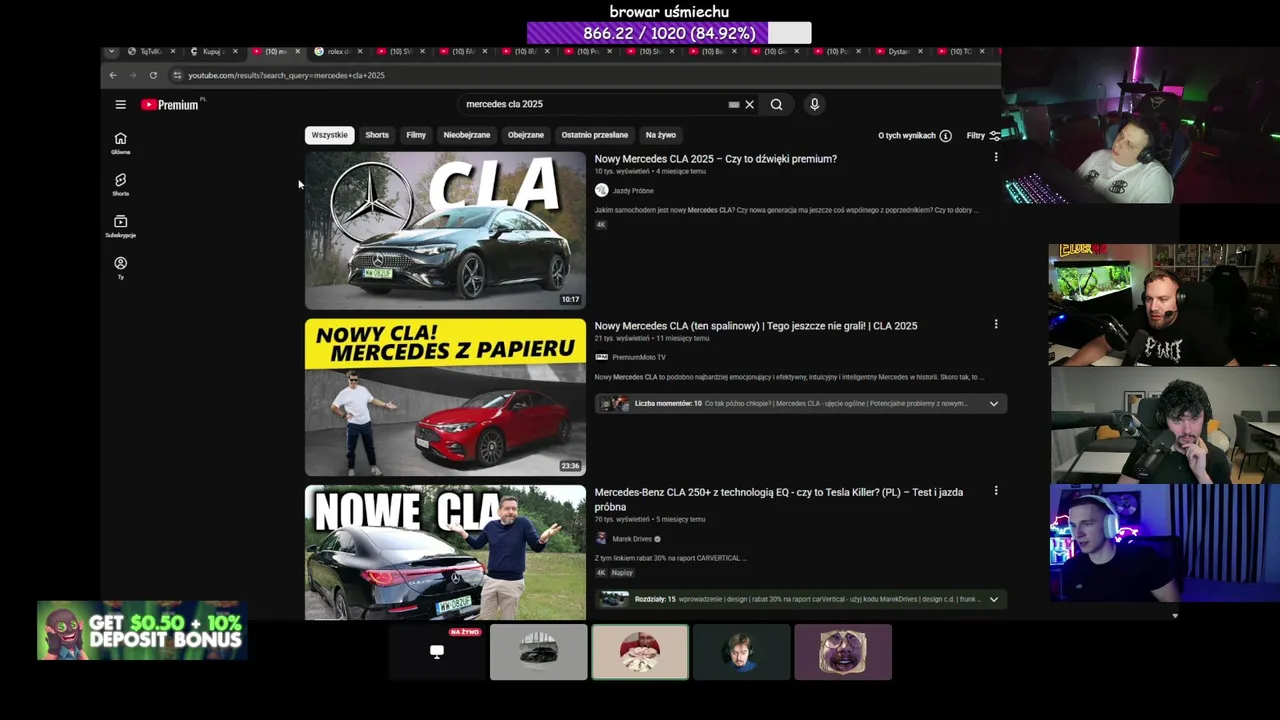Close the 'Kupuj' browser tab
Image resolution: width=1280 pixels, height=720 pixels.
235,51
